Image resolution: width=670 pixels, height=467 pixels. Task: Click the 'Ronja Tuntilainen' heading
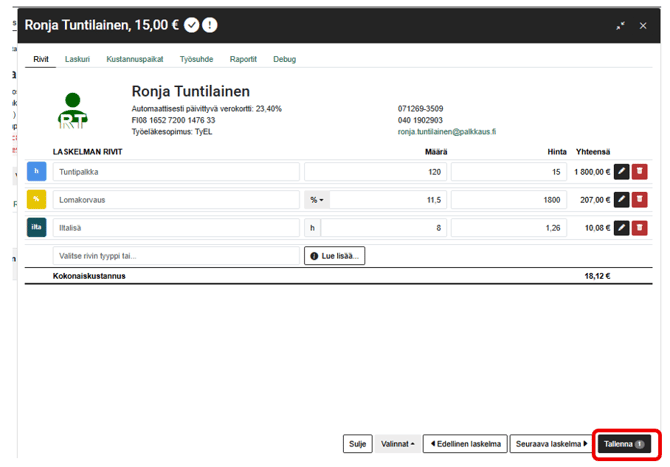click(191, 91)
